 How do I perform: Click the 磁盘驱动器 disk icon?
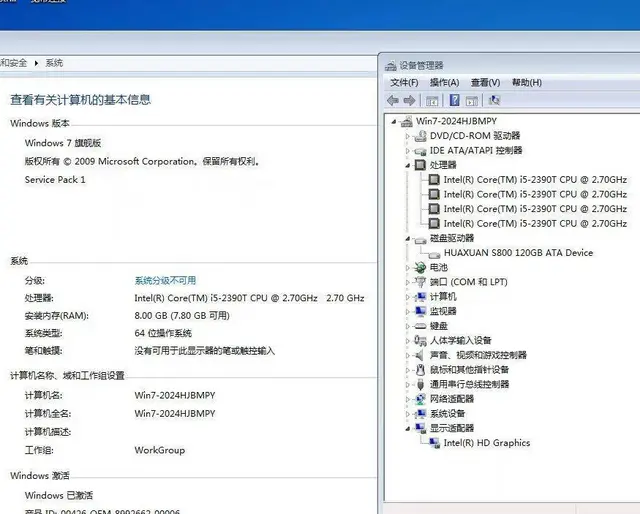point(420,240)
